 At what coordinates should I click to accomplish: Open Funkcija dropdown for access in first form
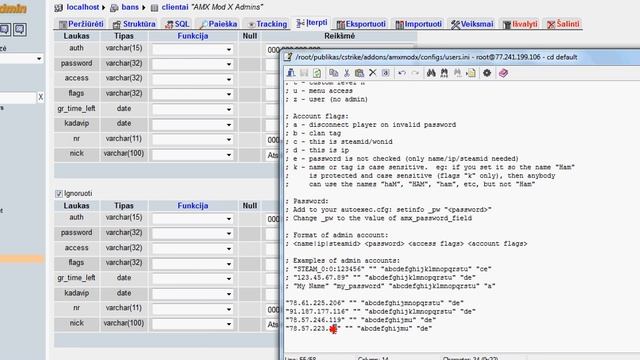193,79
